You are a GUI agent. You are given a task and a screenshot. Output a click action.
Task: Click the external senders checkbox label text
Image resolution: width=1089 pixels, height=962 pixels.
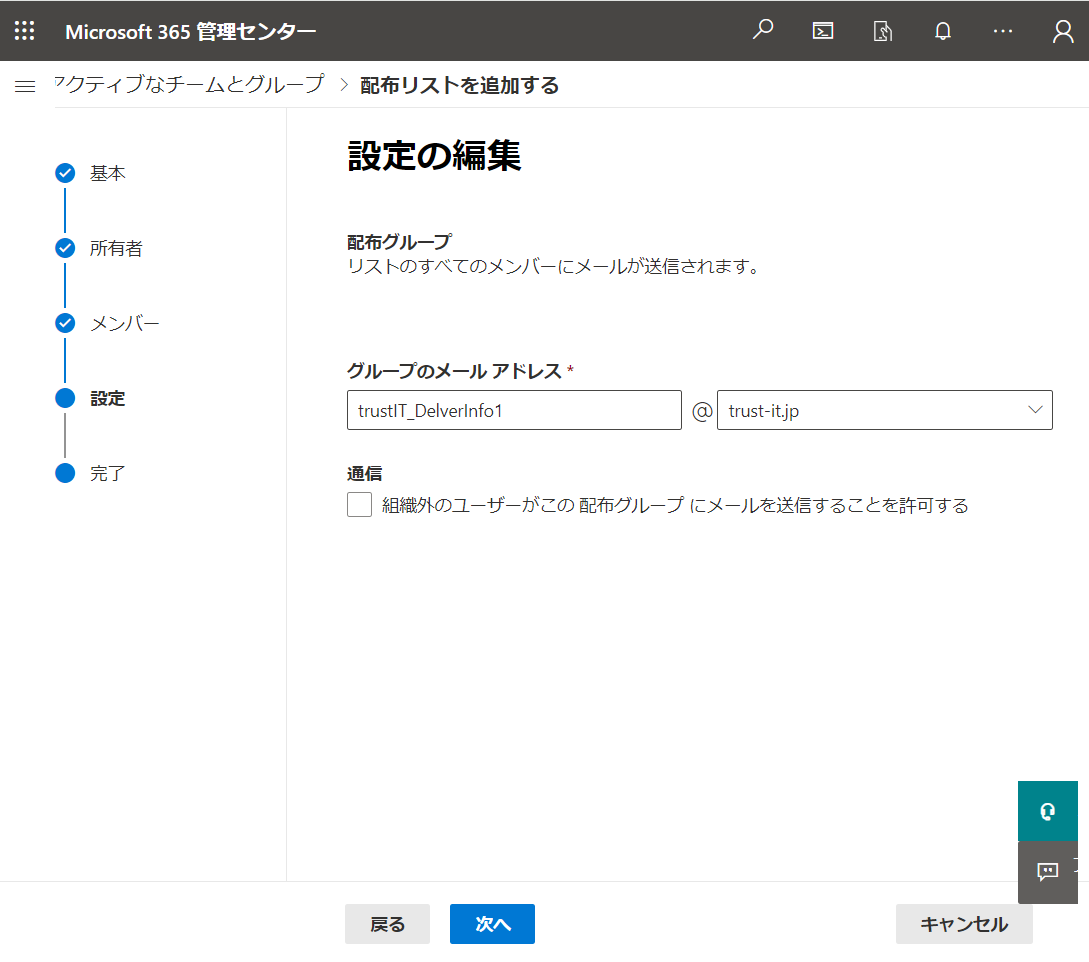pyautogui.click(x=675, y=505)
